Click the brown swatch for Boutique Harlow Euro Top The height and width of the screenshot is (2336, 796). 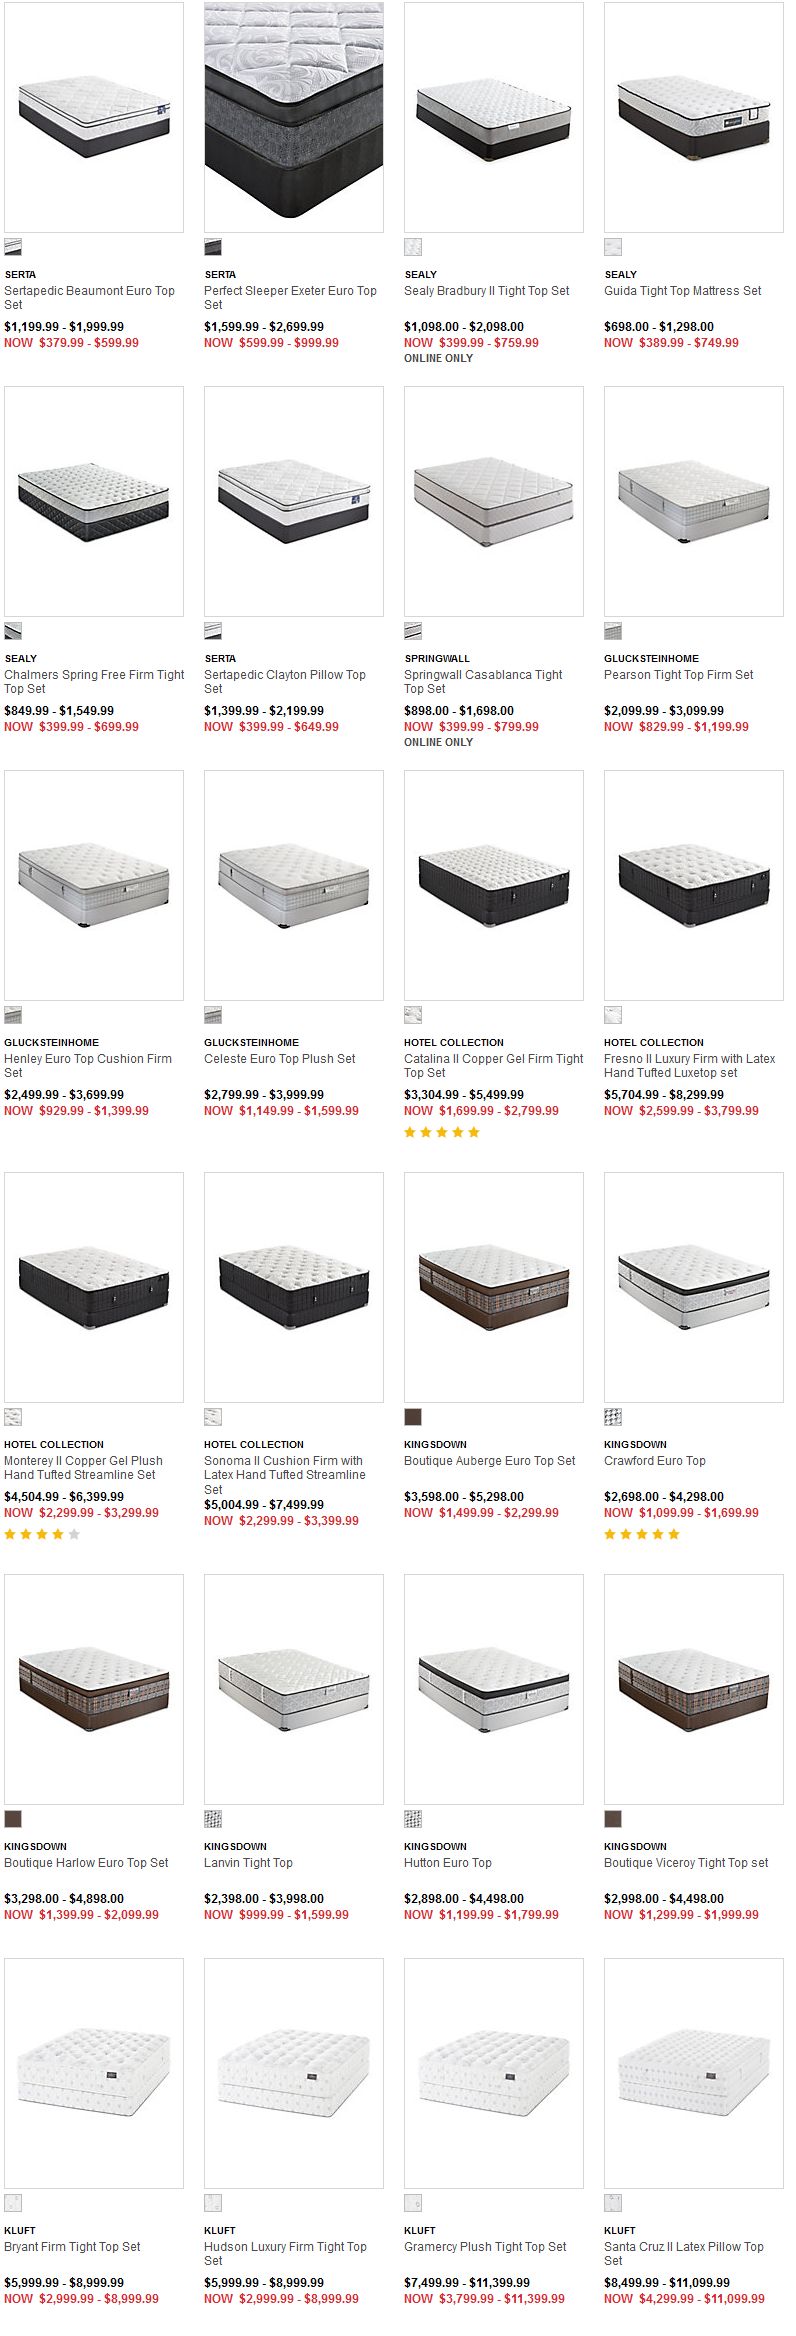click(13, 1819)
